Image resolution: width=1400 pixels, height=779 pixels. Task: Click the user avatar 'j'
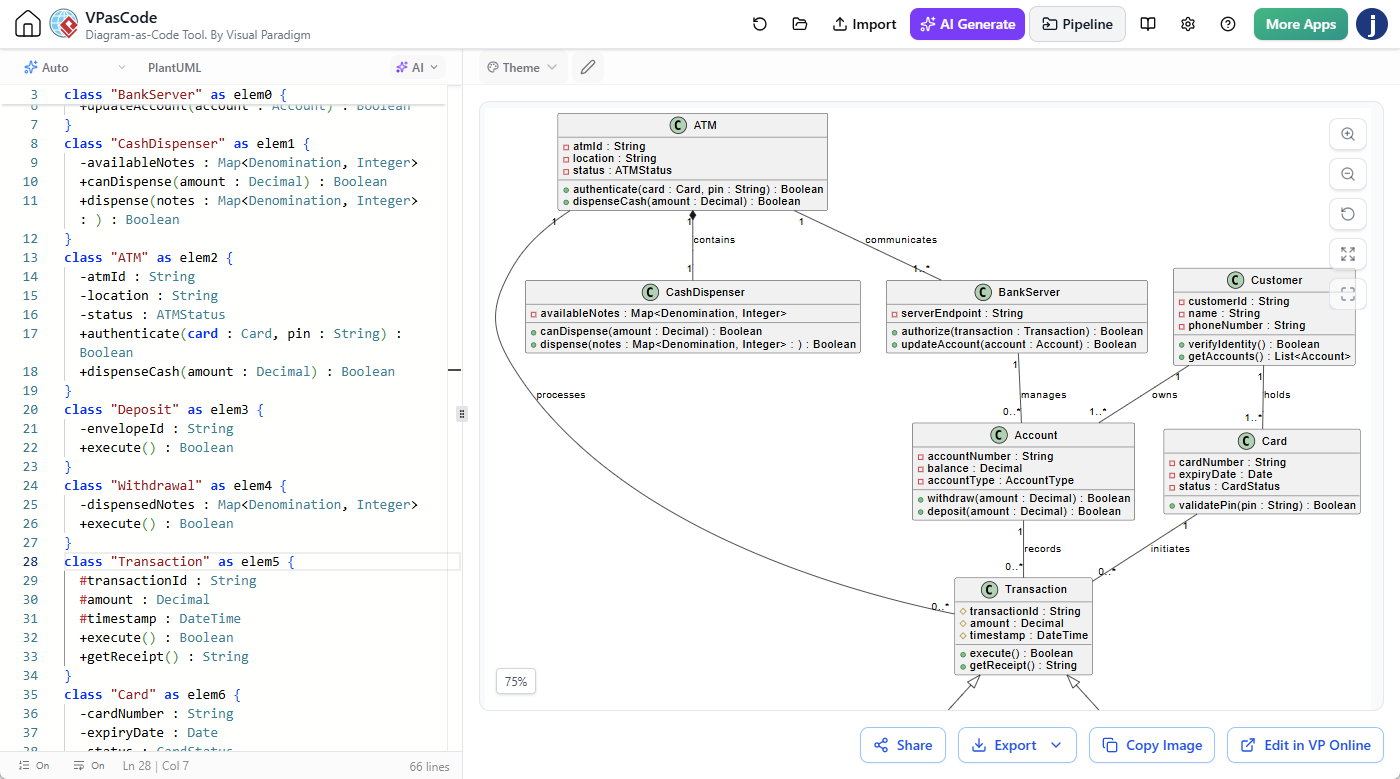click(1372, 24)
